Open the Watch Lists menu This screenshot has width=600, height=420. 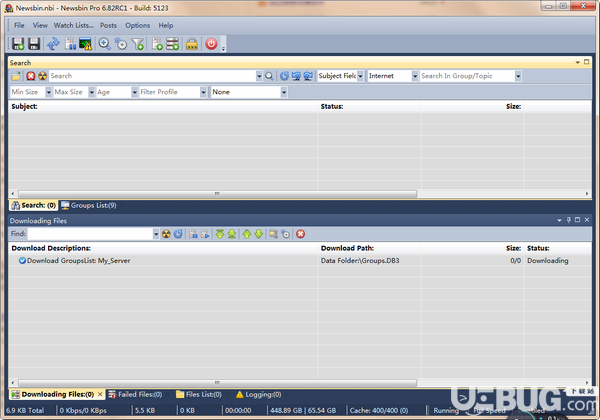(74, 26)
